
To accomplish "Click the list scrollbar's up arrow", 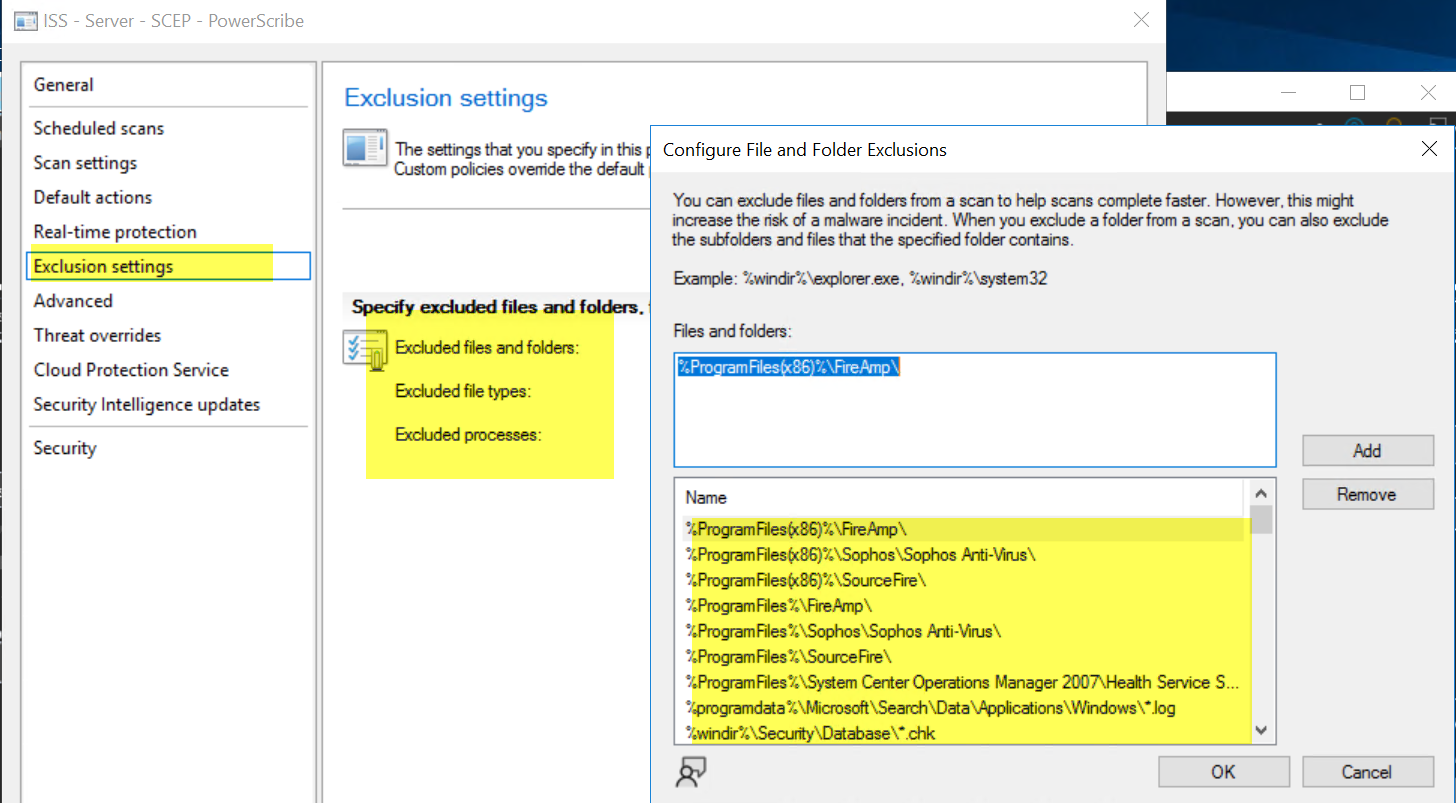I will [1261, 493].
